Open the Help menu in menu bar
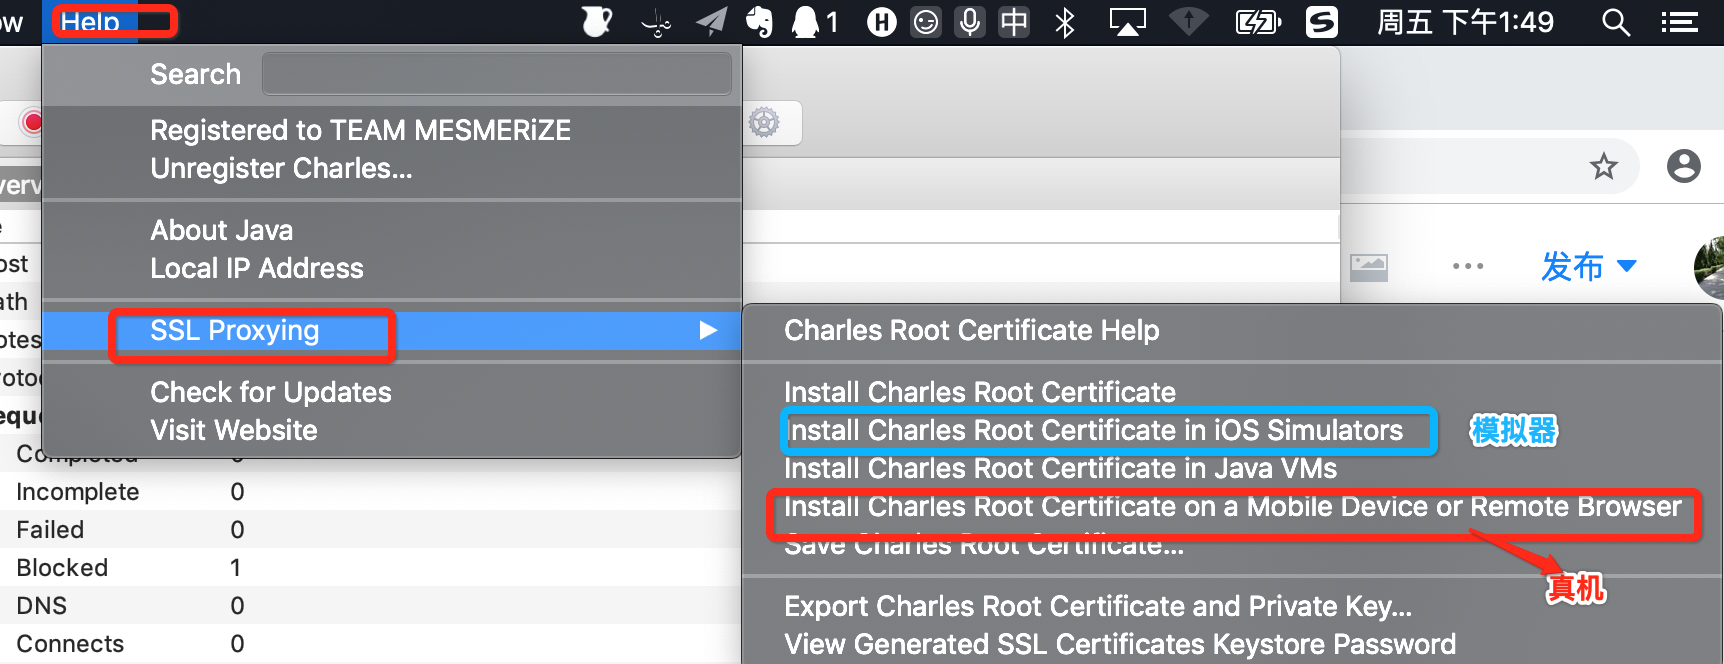This screenshot has width=1724, height=664. coord(90,21)
